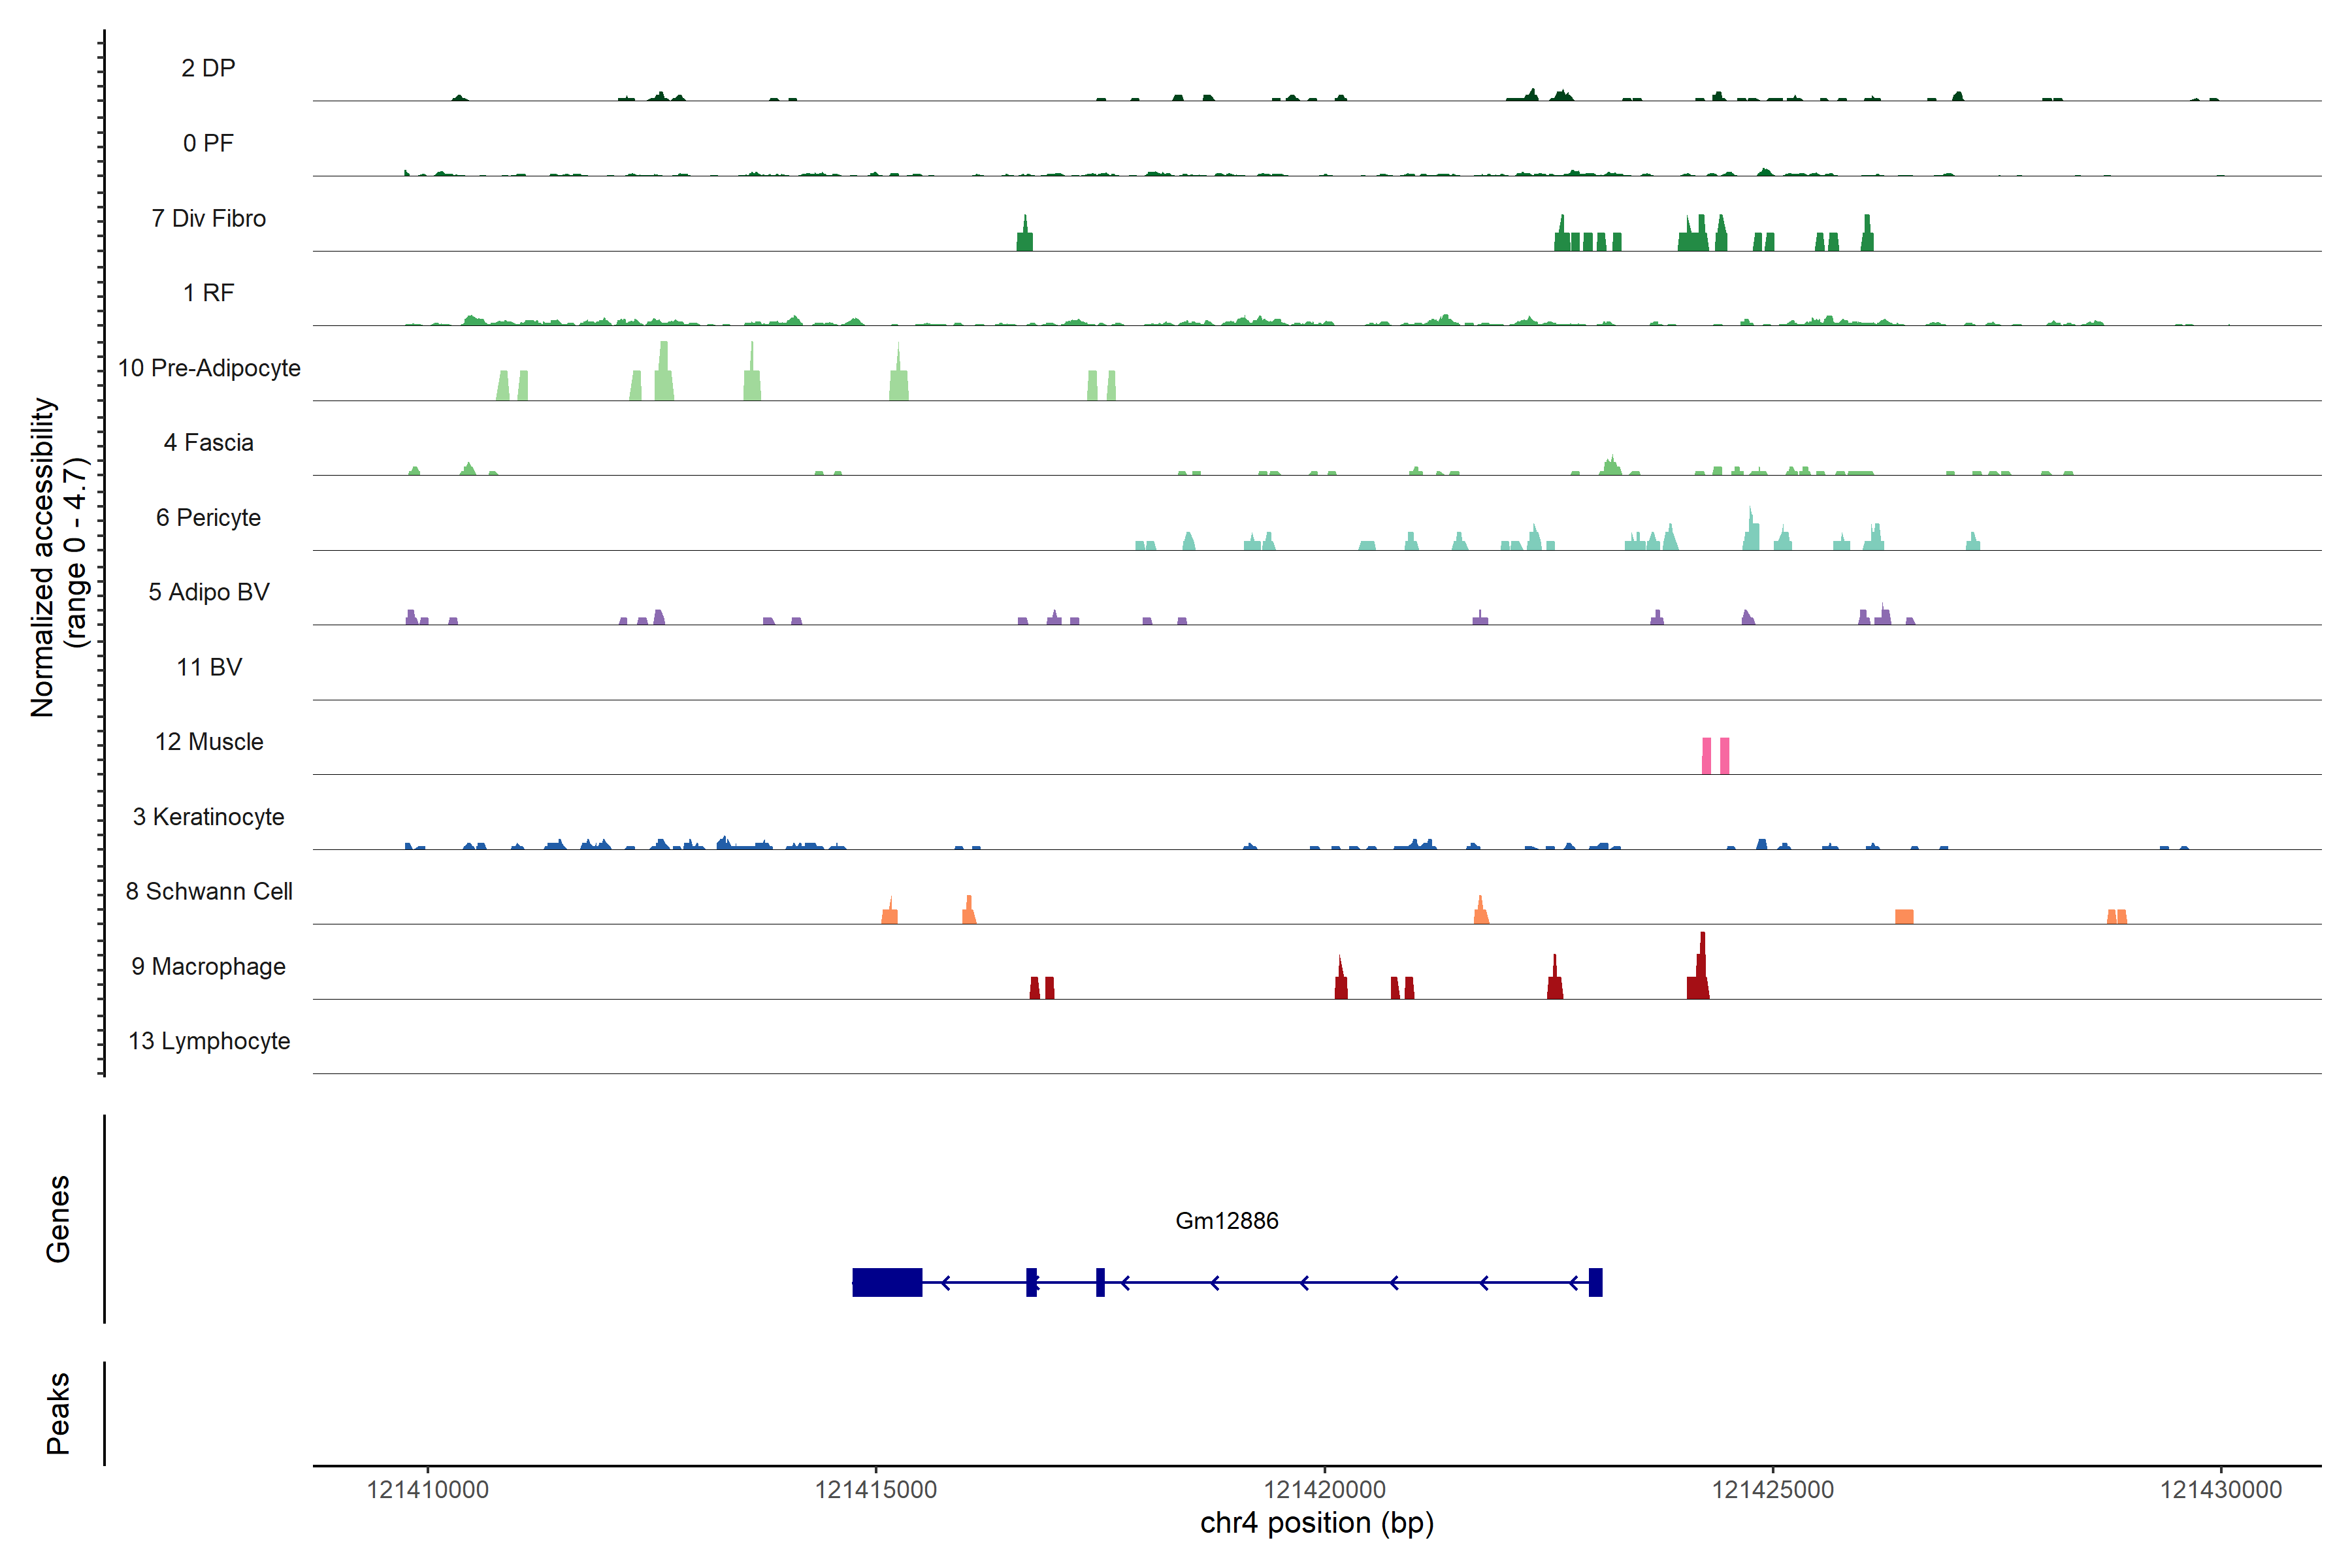This screenshot has height=1568, width=2352.
Task: Click the 6 Pericyte track label
Action: (209, 517)
